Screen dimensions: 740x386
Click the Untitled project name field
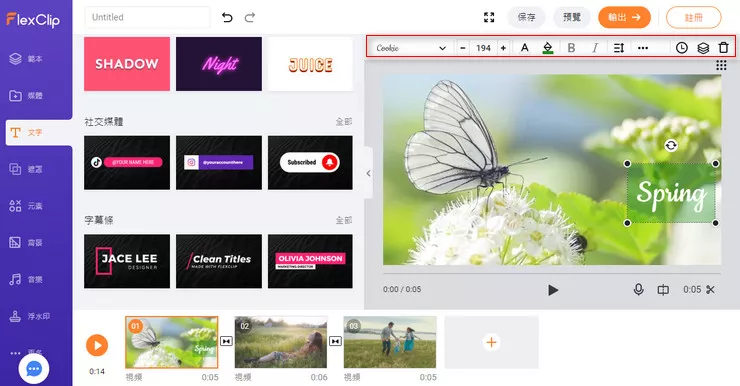point(147,17)
